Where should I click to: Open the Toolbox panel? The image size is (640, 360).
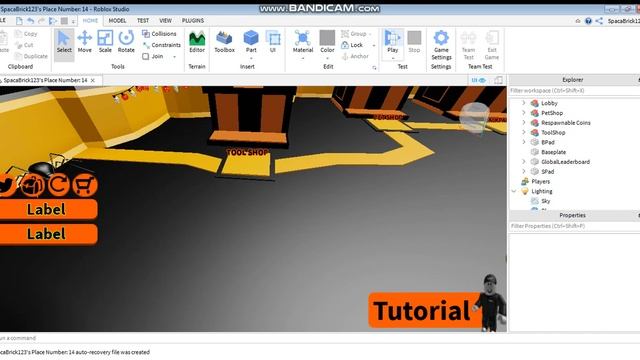pyautogui.click(x=224, y=42)
